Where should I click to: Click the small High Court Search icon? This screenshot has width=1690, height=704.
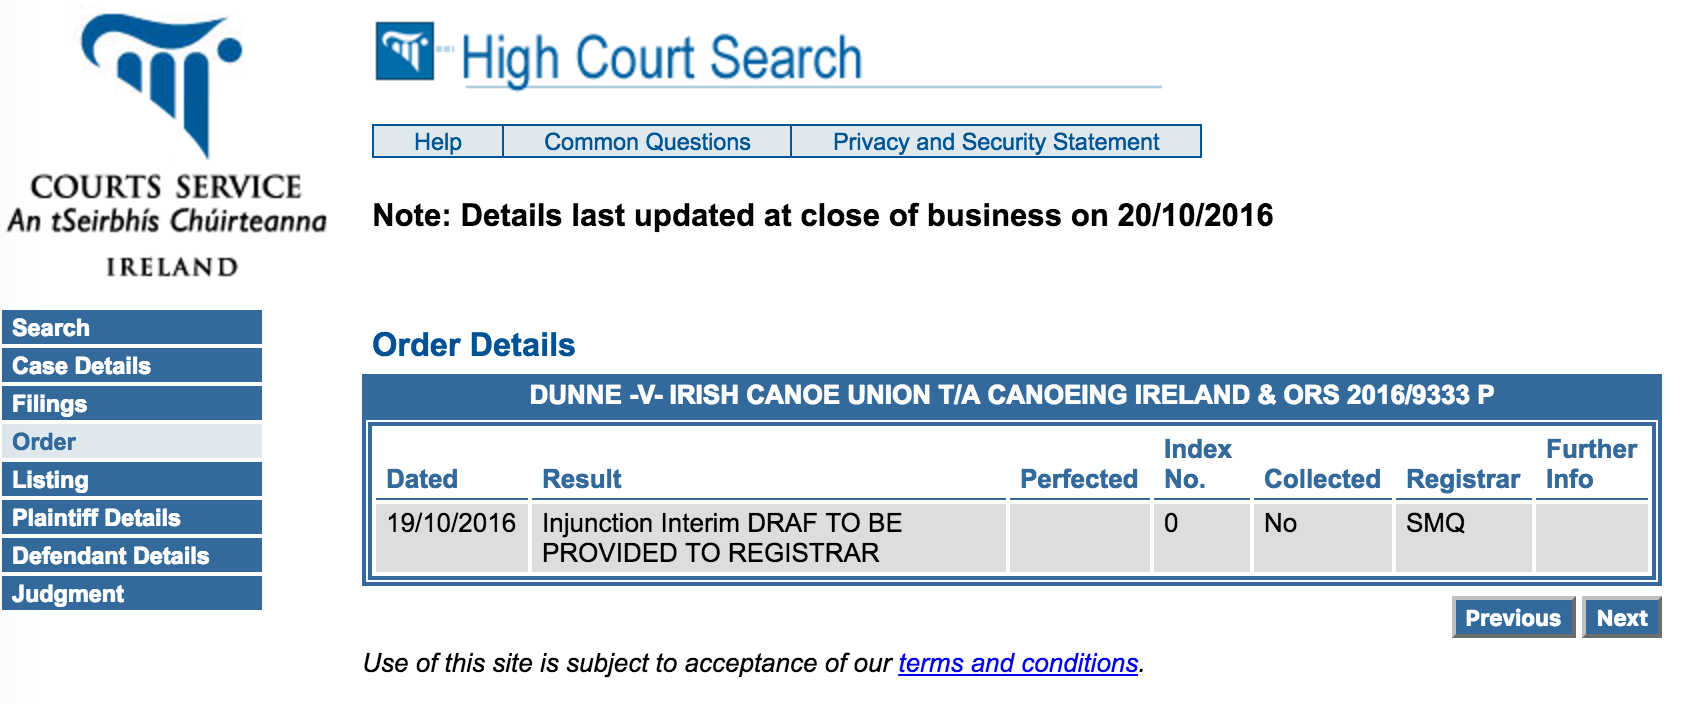tap(405, 50)
